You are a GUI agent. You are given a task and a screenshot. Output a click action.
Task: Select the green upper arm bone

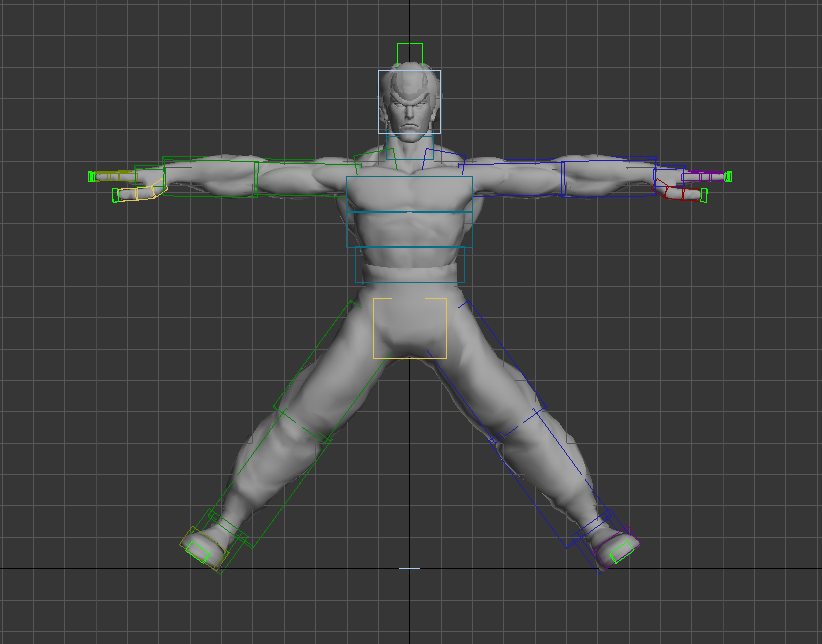(307, 178)
